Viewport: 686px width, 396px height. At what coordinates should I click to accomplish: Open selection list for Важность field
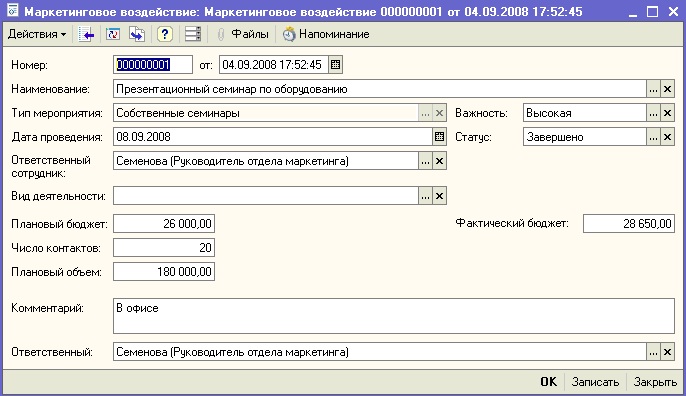(x=653, y=113)
